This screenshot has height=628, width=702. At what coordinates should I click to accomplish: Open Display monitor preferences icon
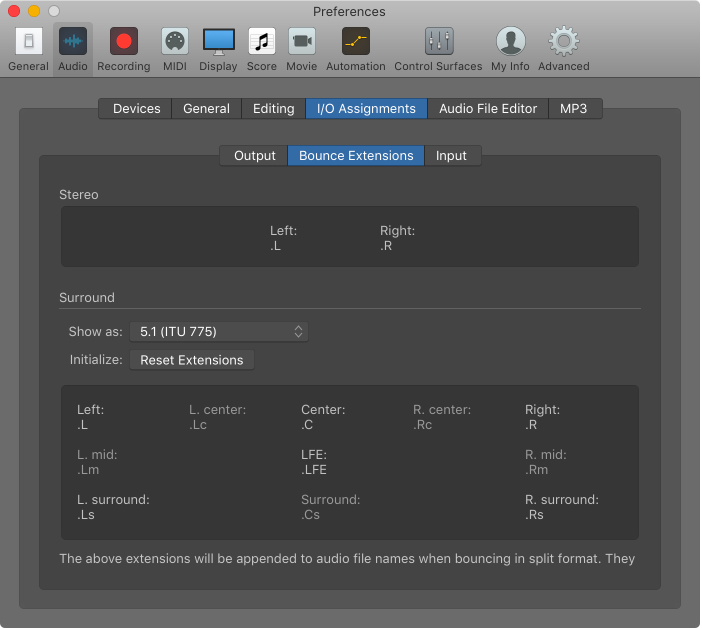pyautogui.click(x=218, y=42)
